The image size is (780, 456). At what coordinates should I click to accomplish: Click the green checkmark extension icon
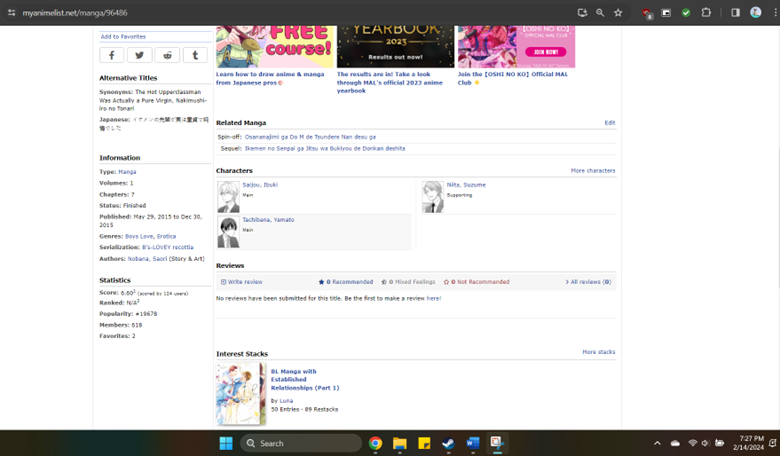(x=686, y=13)
